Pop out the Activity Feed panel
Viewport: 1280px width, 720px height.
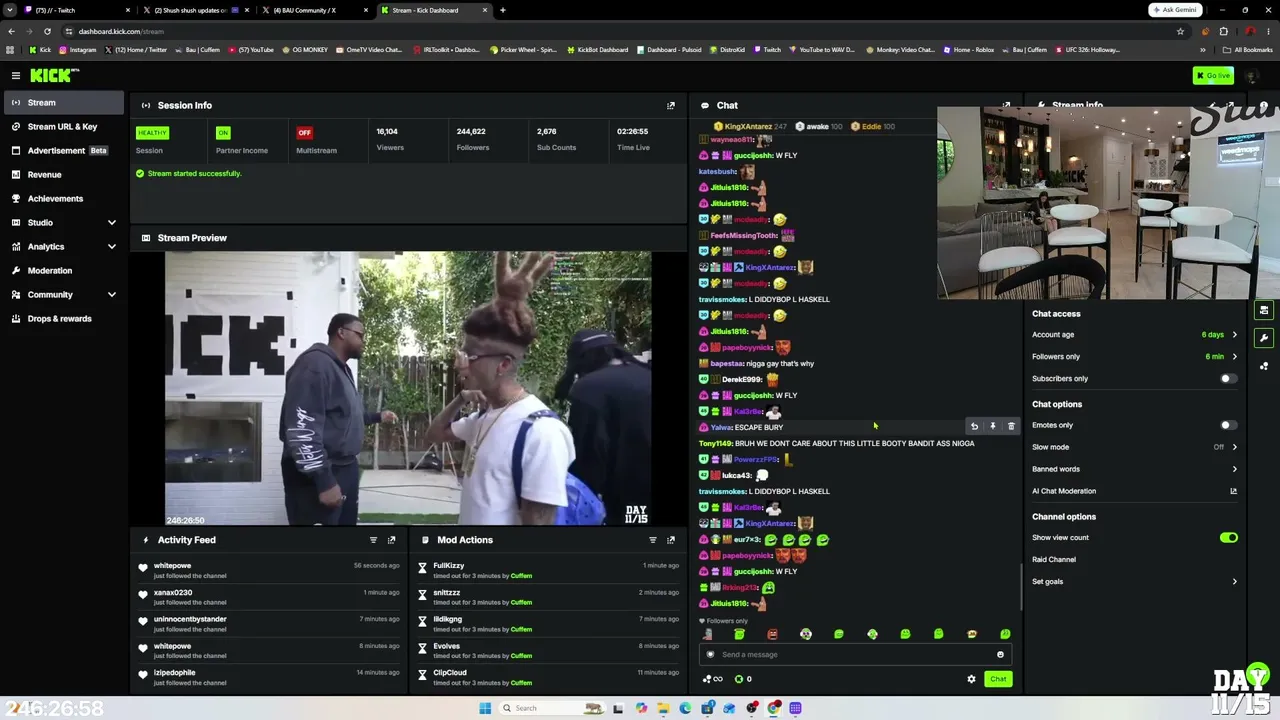click(391, 540)
